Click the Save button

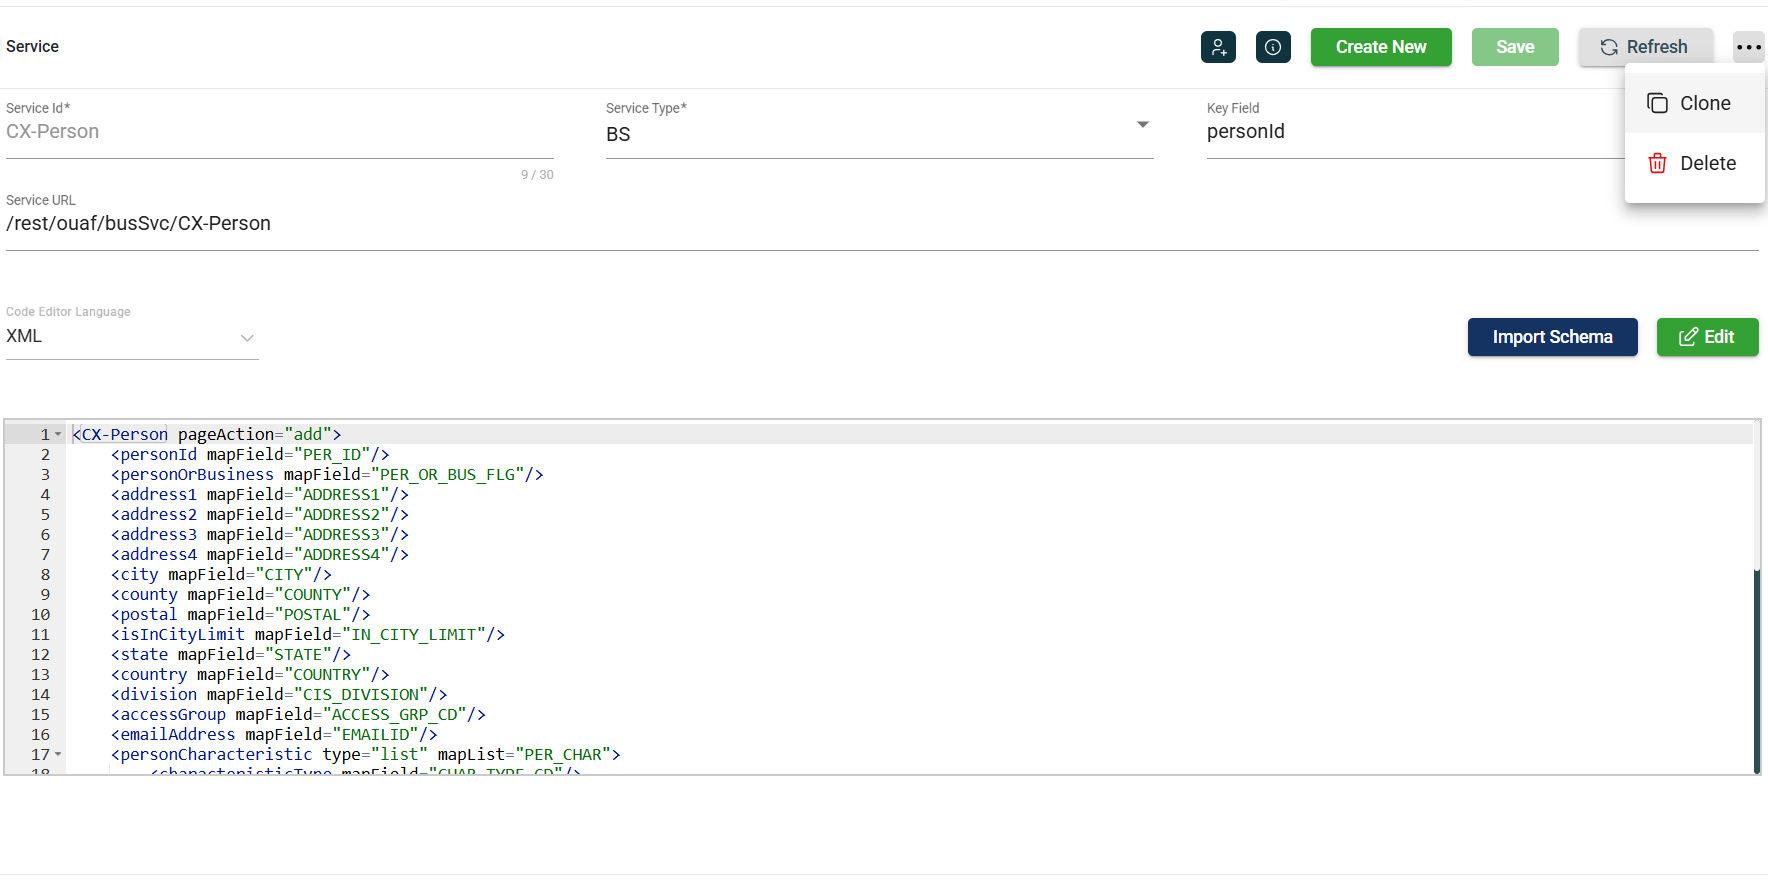[1514, 47]
